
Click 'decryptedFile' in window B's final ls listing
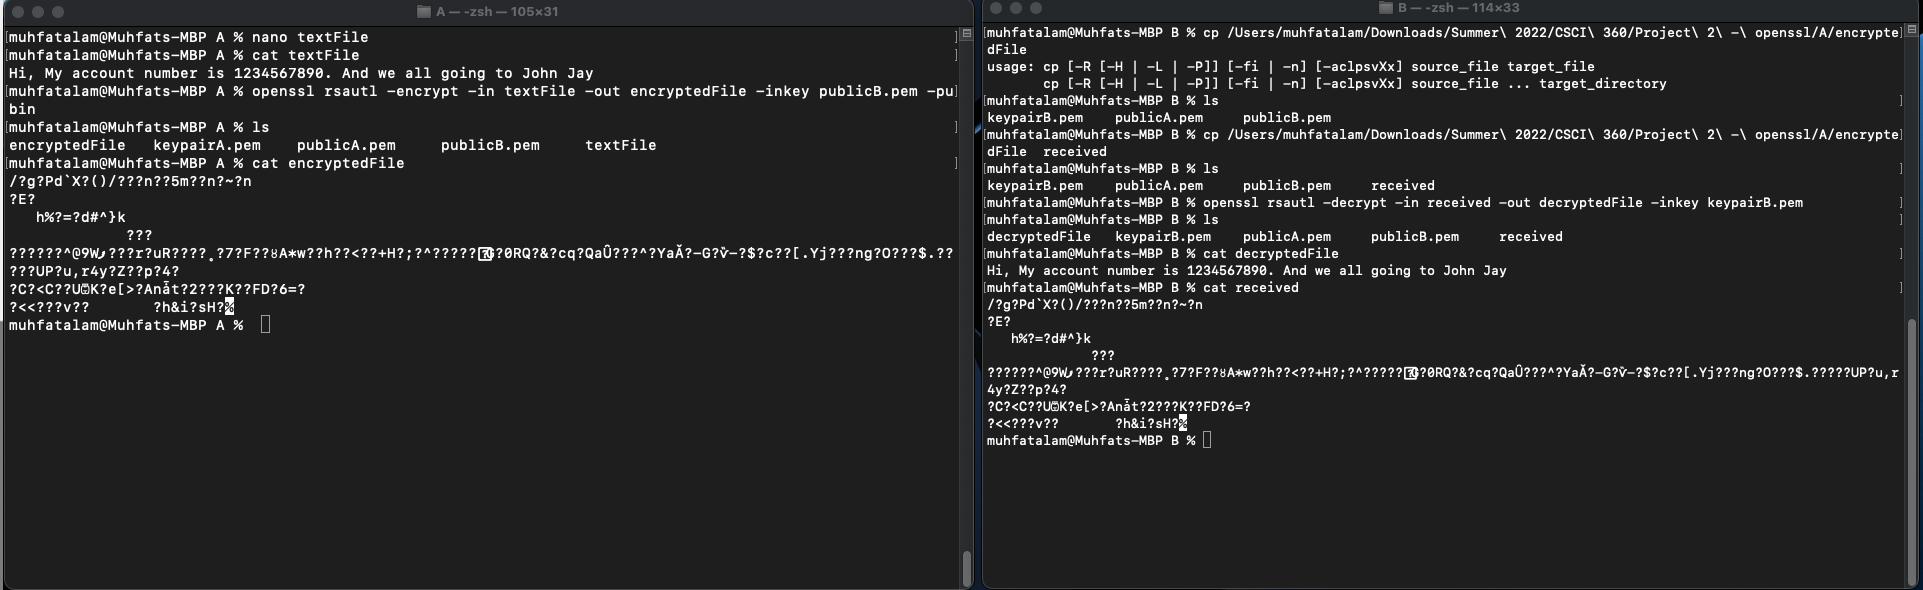(1039, 237)
